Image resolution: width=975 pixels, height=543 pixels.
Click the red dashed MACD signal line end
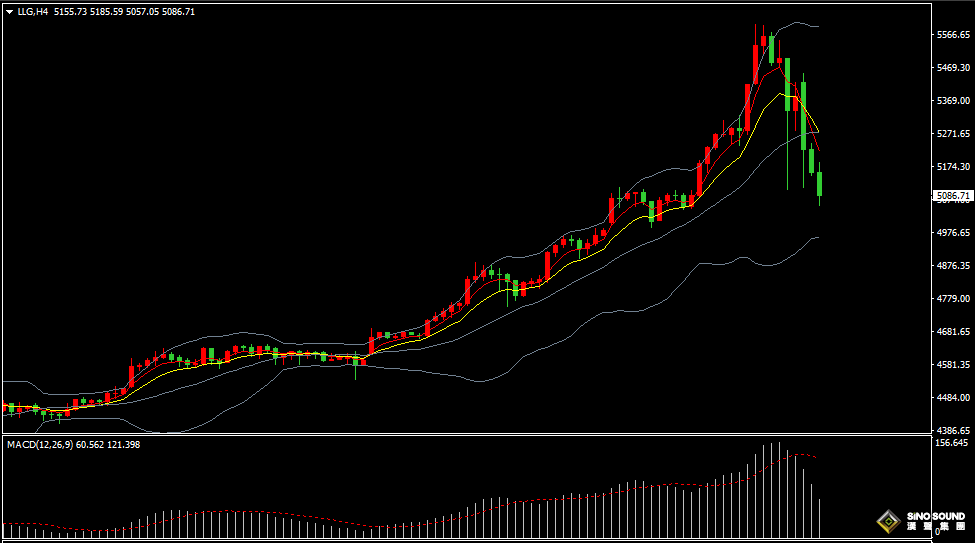point(815,457)
